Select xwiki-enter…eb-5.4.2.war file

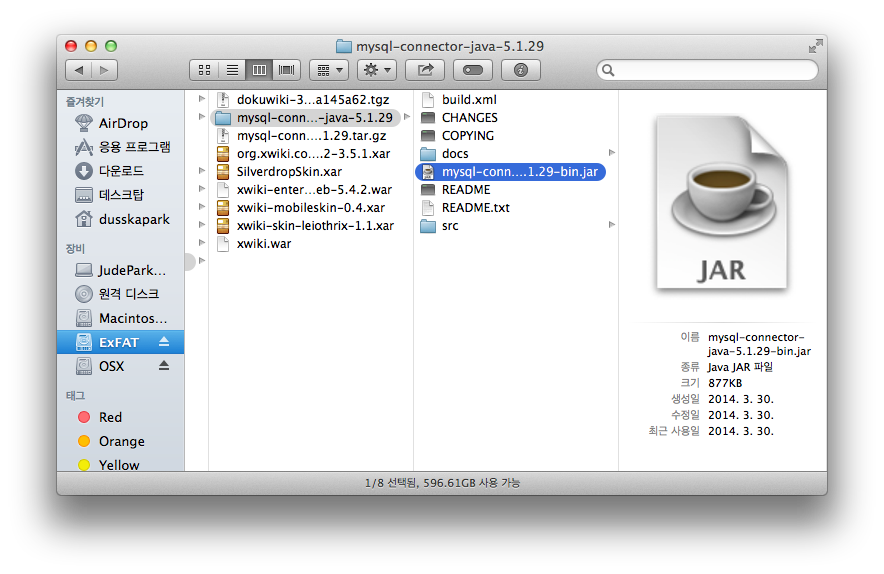click(304, 190)
